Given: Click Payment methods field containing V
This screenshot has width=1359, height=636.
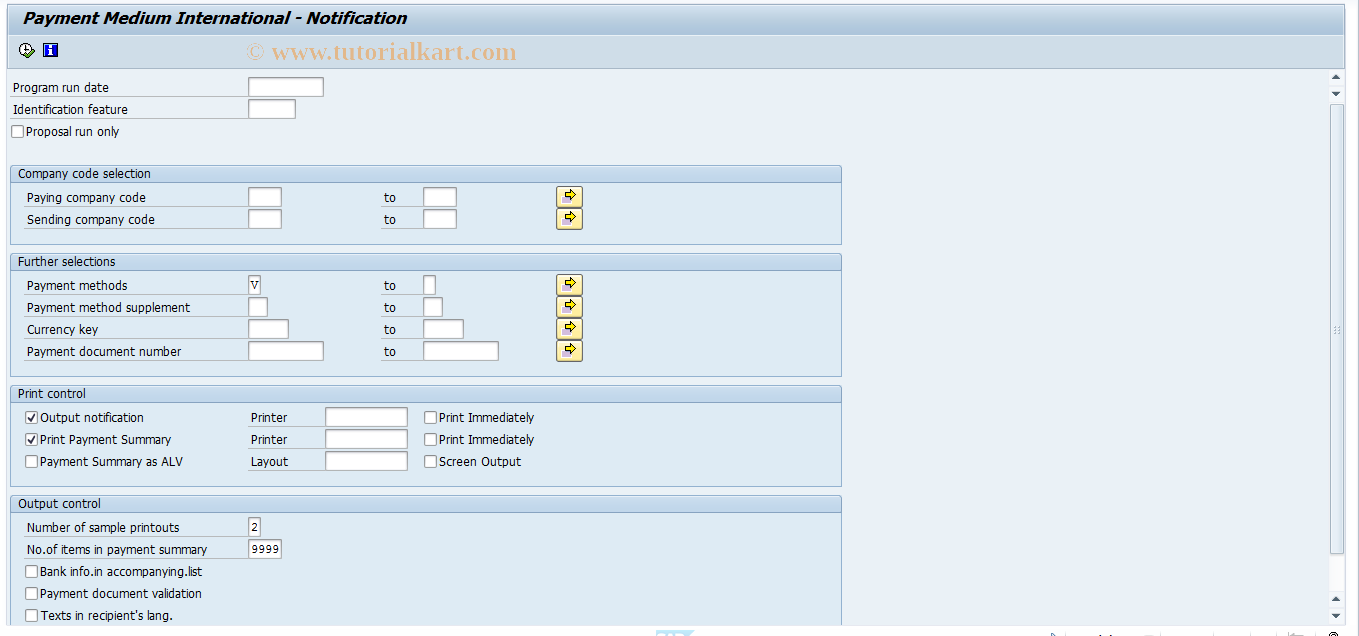Looking at the screenshot, I should point(254,285).
